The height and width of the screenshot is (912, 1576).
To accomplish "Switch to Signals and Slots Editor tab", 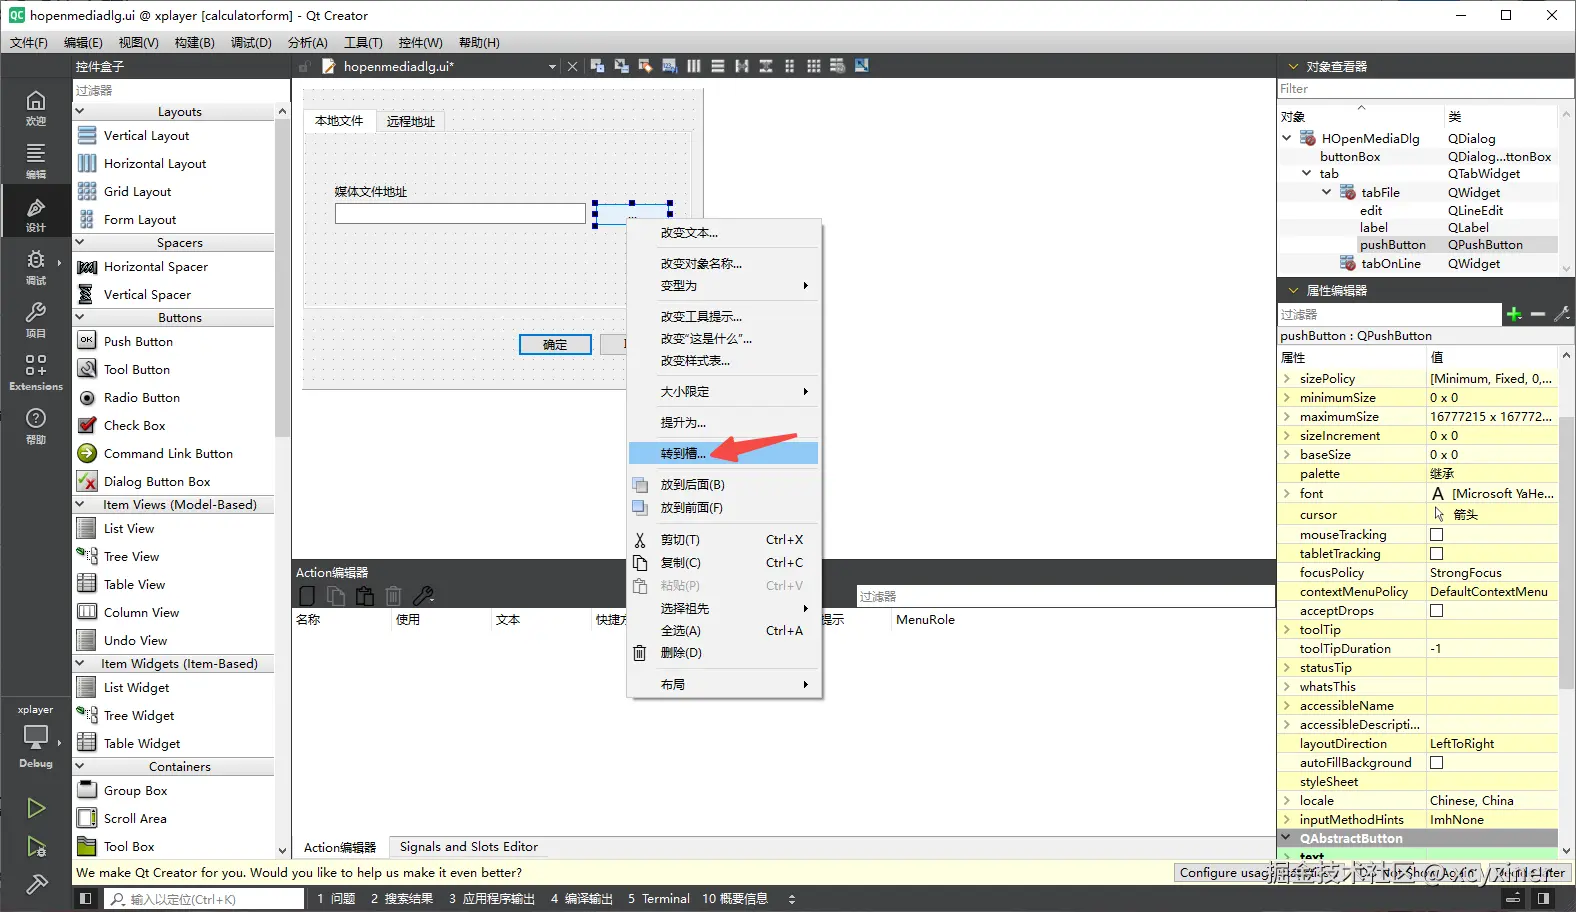I will [x=469, y=847].
